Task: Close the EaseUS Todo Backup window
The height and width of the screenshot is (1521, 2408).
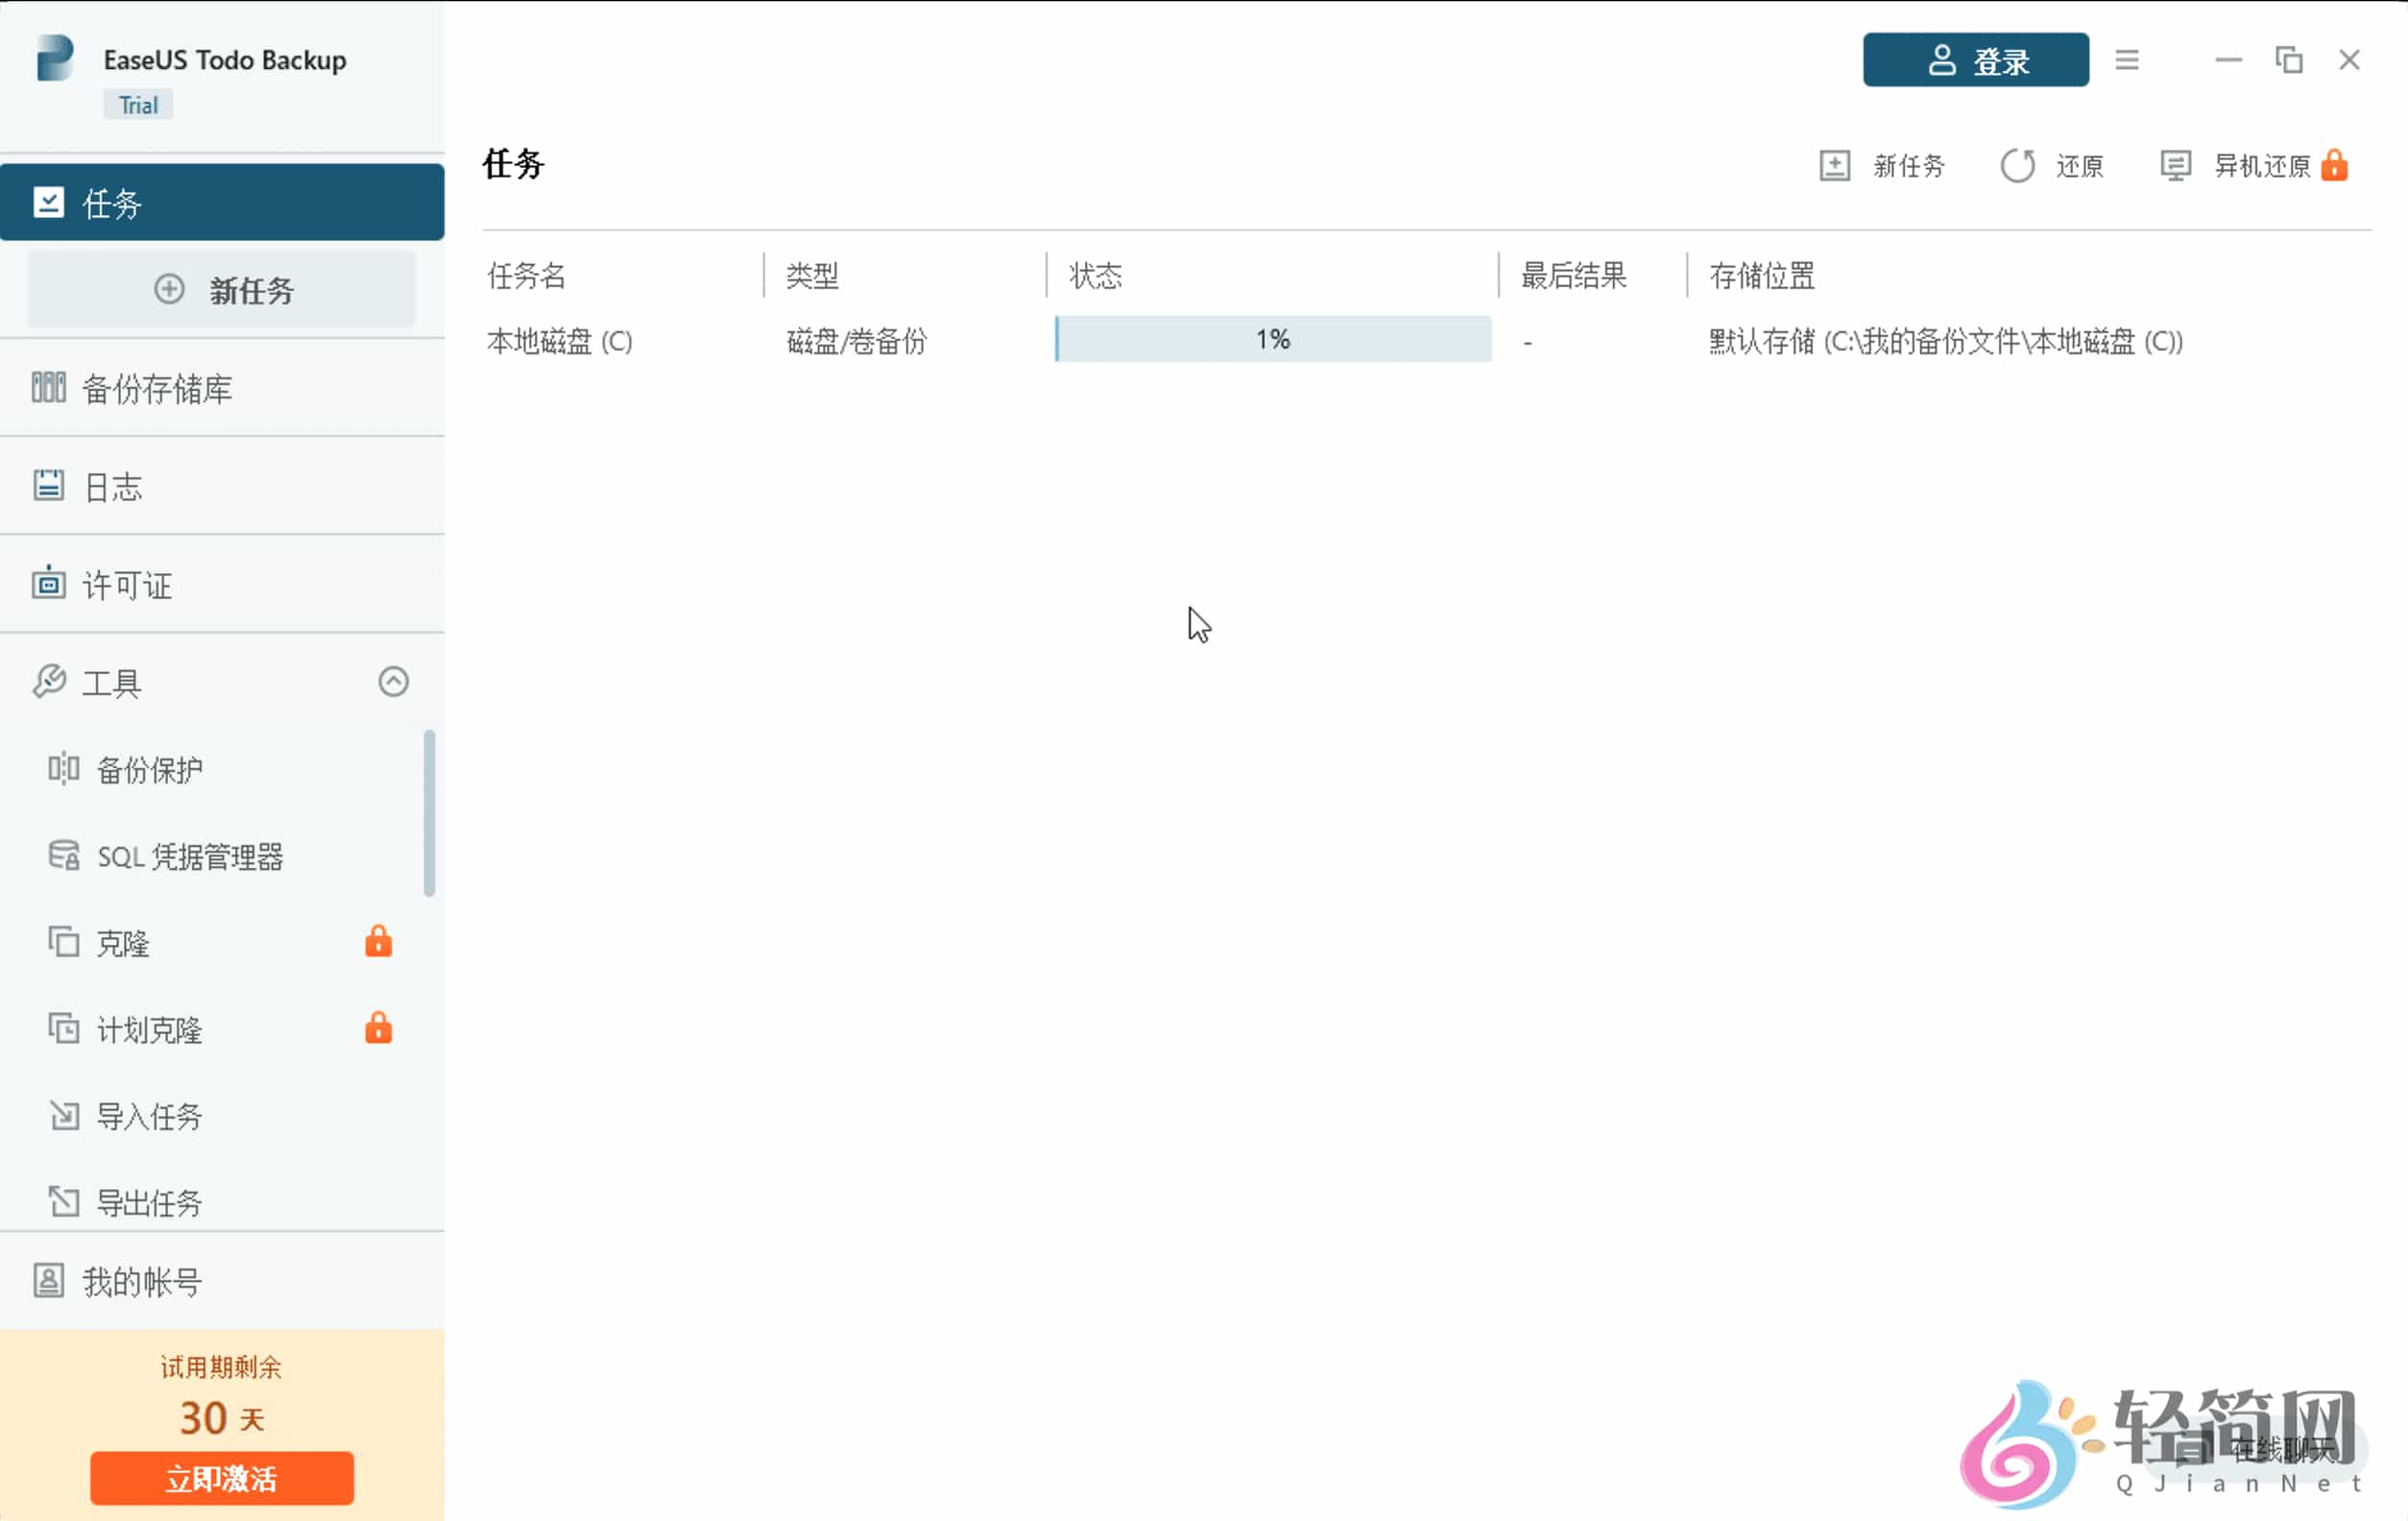Action: tap(2350, 60)
